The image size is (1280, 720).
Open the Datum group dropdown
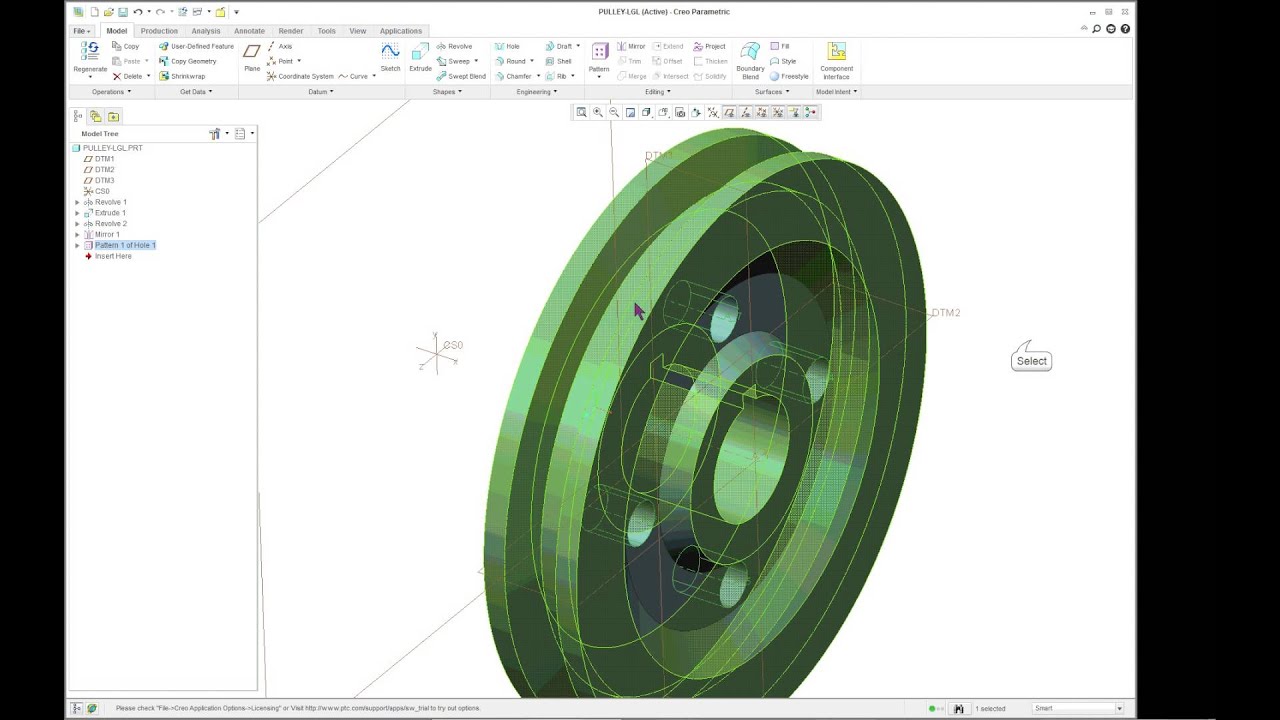[x=320, y=92]
